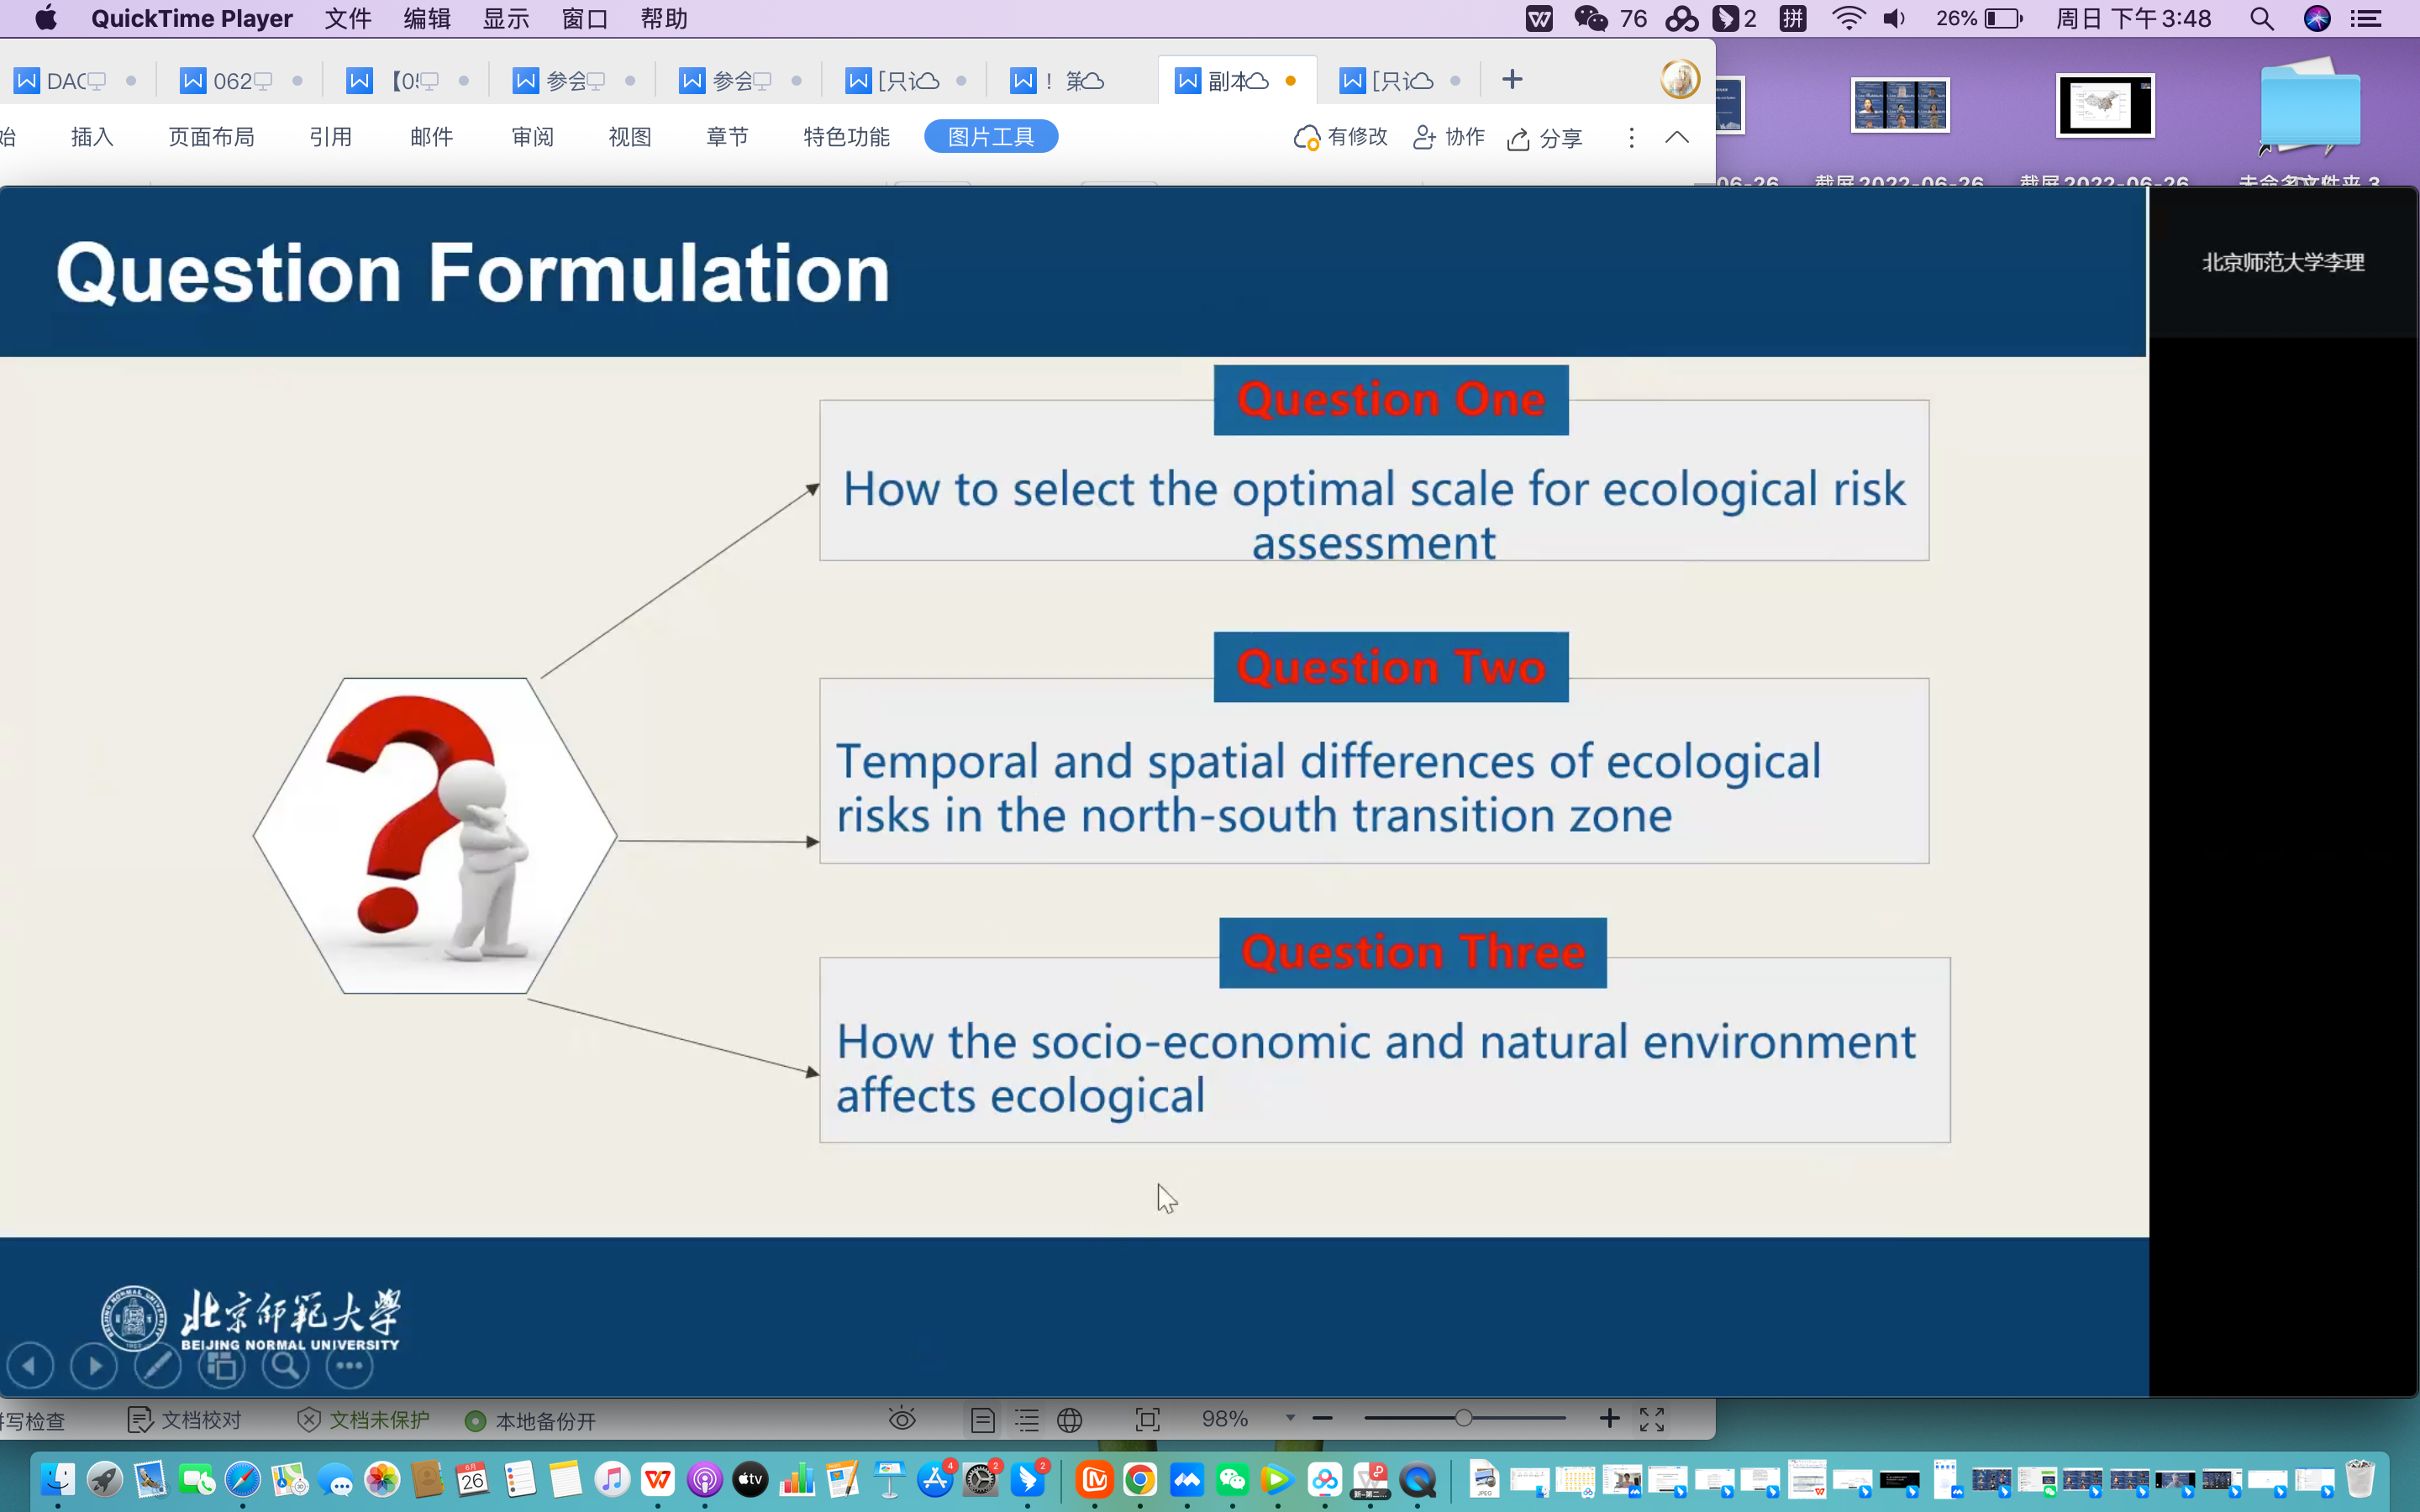The image size is (2420, 1512).
Task: Collapse the ribbon with the chevron arrow
Action: pos(1677,137)
